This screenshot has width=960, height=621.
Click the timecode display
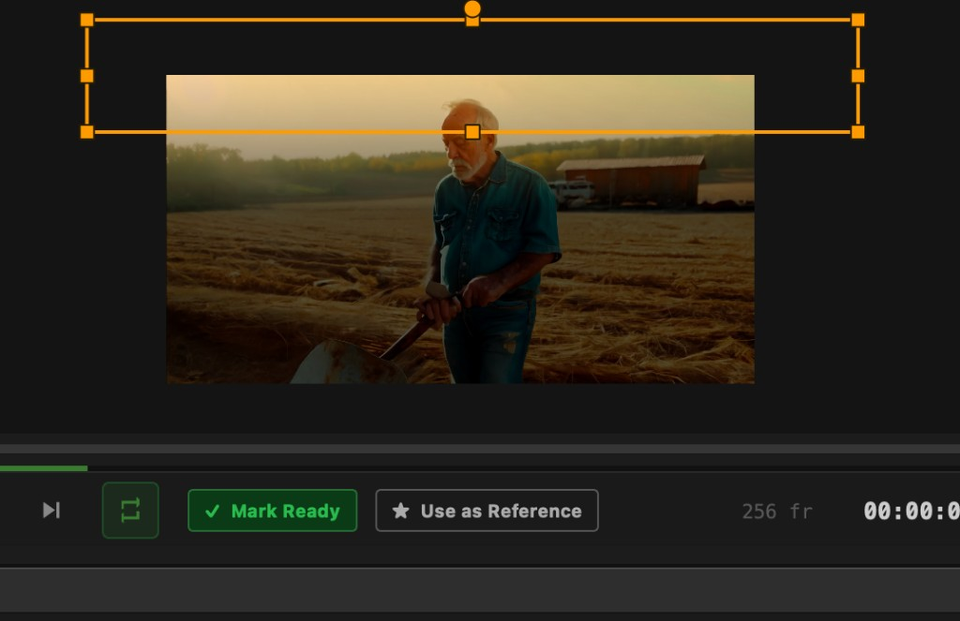pyautogui.click(x=912, y=511)
